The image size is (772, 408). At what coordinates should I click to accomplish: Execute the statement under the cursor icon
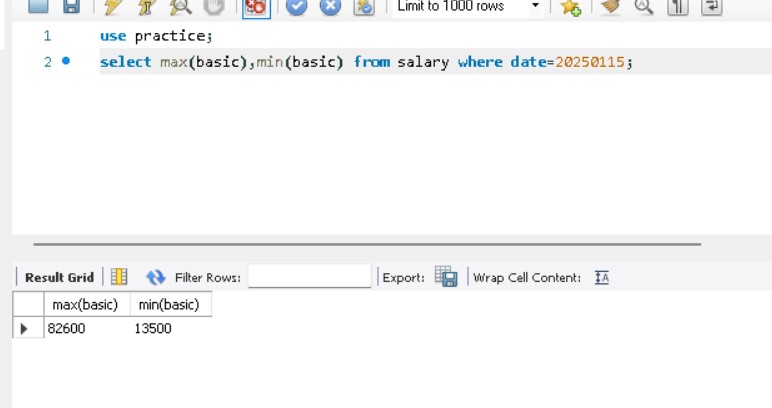tap(147, 5)
